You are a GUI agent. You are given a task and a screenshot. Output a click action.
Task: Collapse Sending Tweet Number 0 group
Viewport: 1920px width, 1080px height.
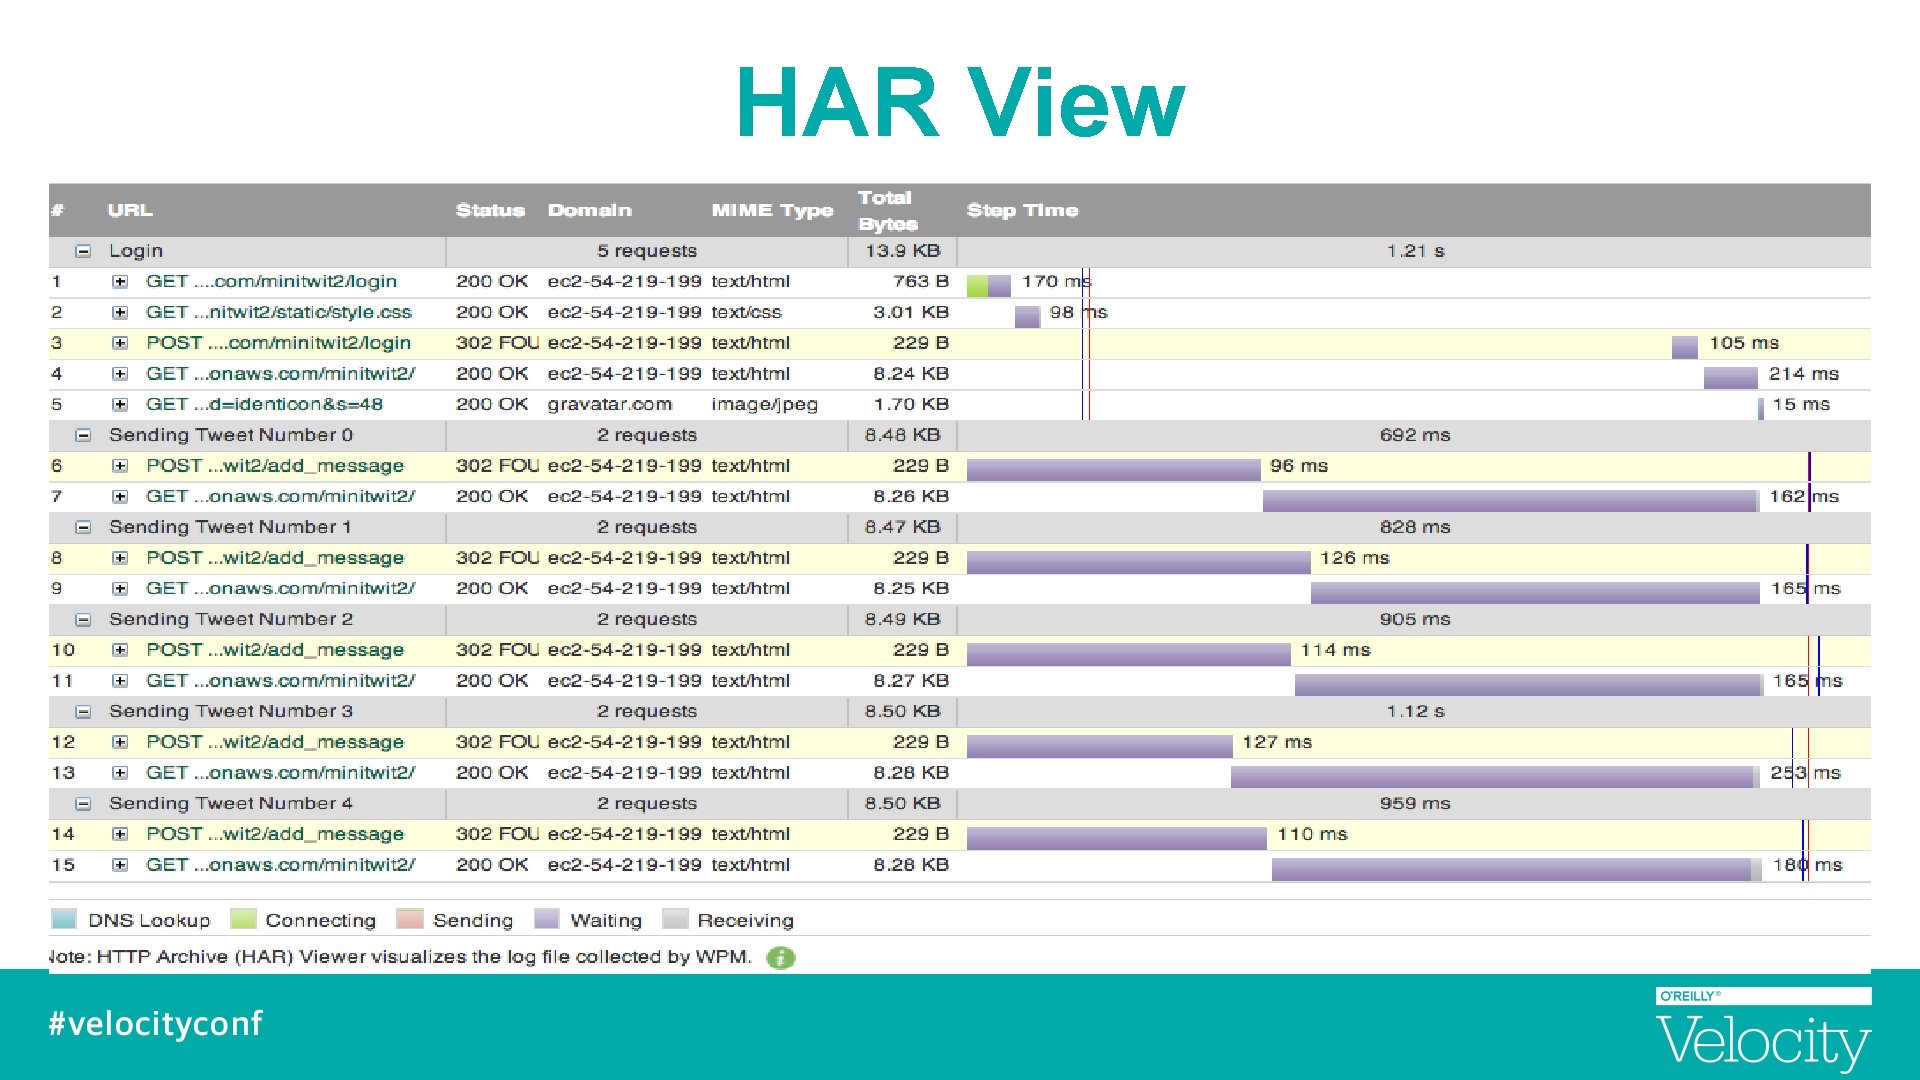tap(83, 435)
